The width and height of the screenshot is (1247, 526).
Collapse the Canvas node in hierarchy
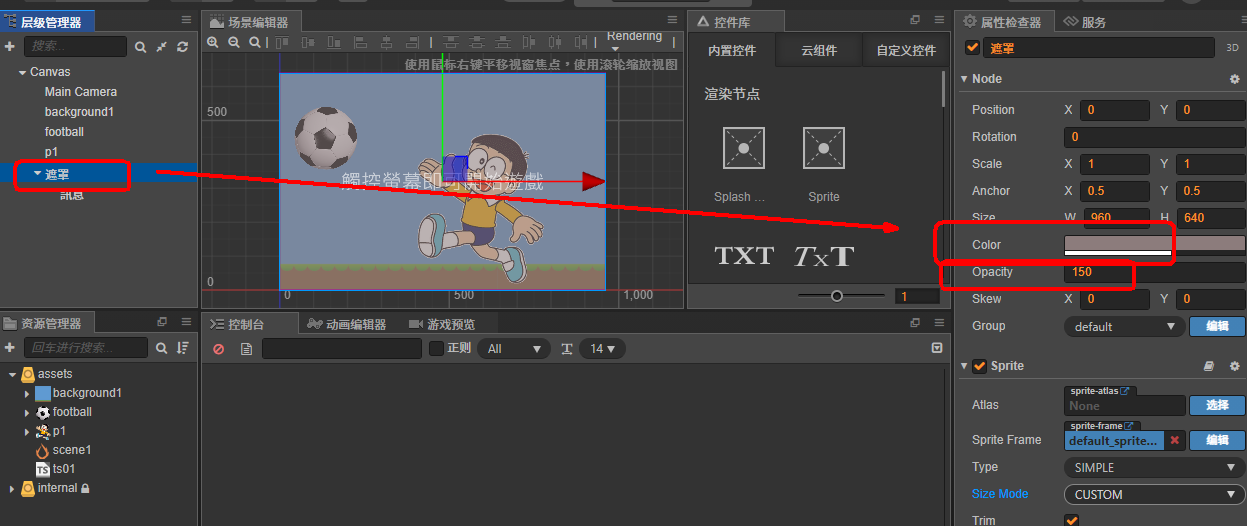(22, 73)
